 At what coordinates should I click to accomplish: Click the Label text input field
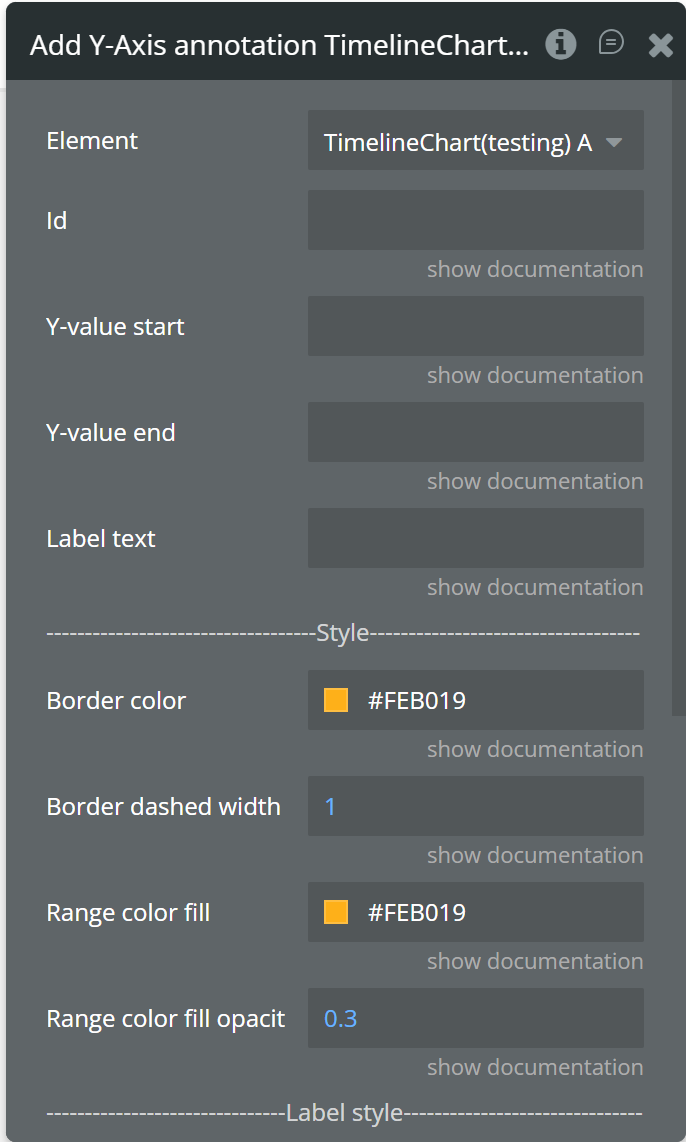coord(475,538)
